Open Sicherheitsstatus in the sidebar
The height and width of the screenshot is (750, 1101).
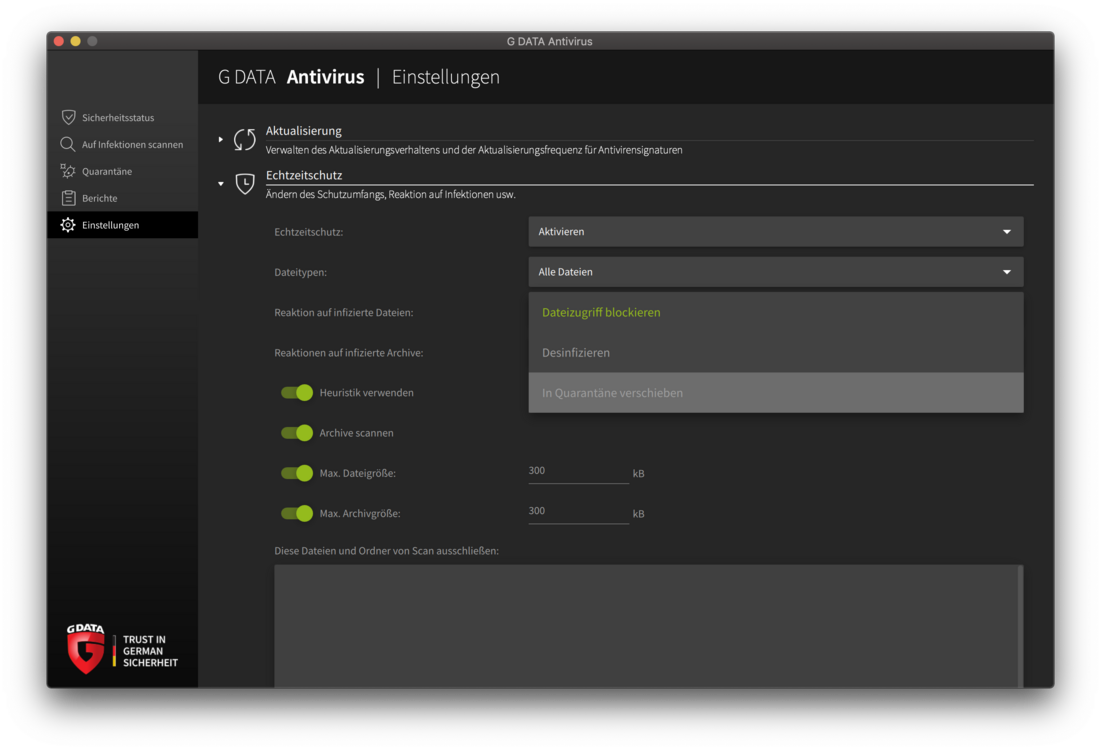[123, 117]
